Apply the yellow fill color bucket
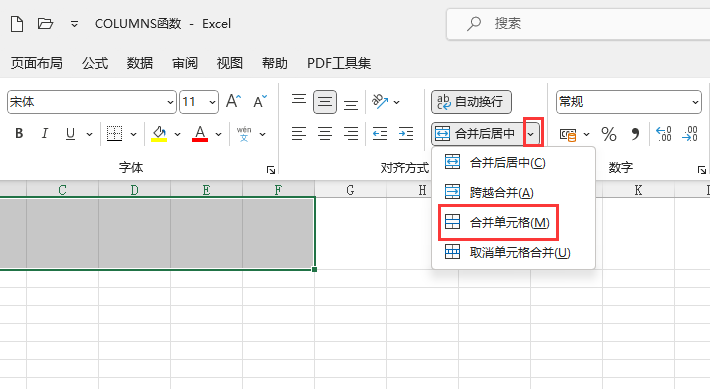710x389 pixels. [x=159, y=134]
